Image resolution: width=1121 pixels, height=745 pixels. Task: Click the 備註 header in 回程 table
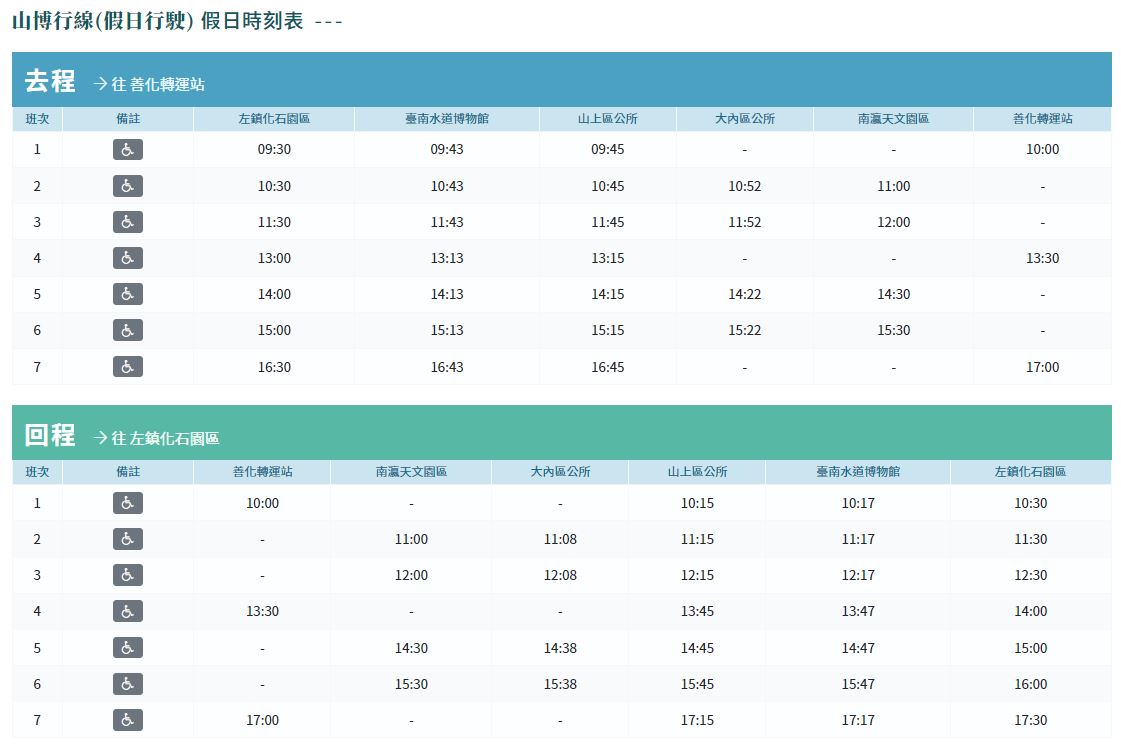point(127,472)
